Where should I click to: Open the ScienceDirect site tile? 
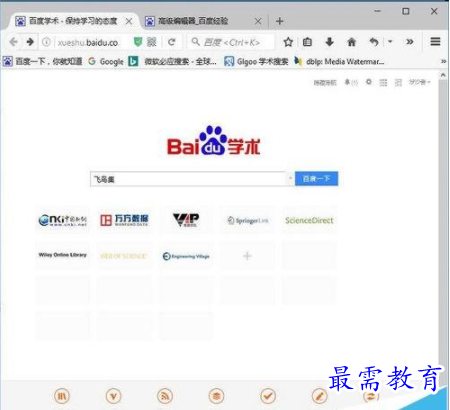[309, 220]
